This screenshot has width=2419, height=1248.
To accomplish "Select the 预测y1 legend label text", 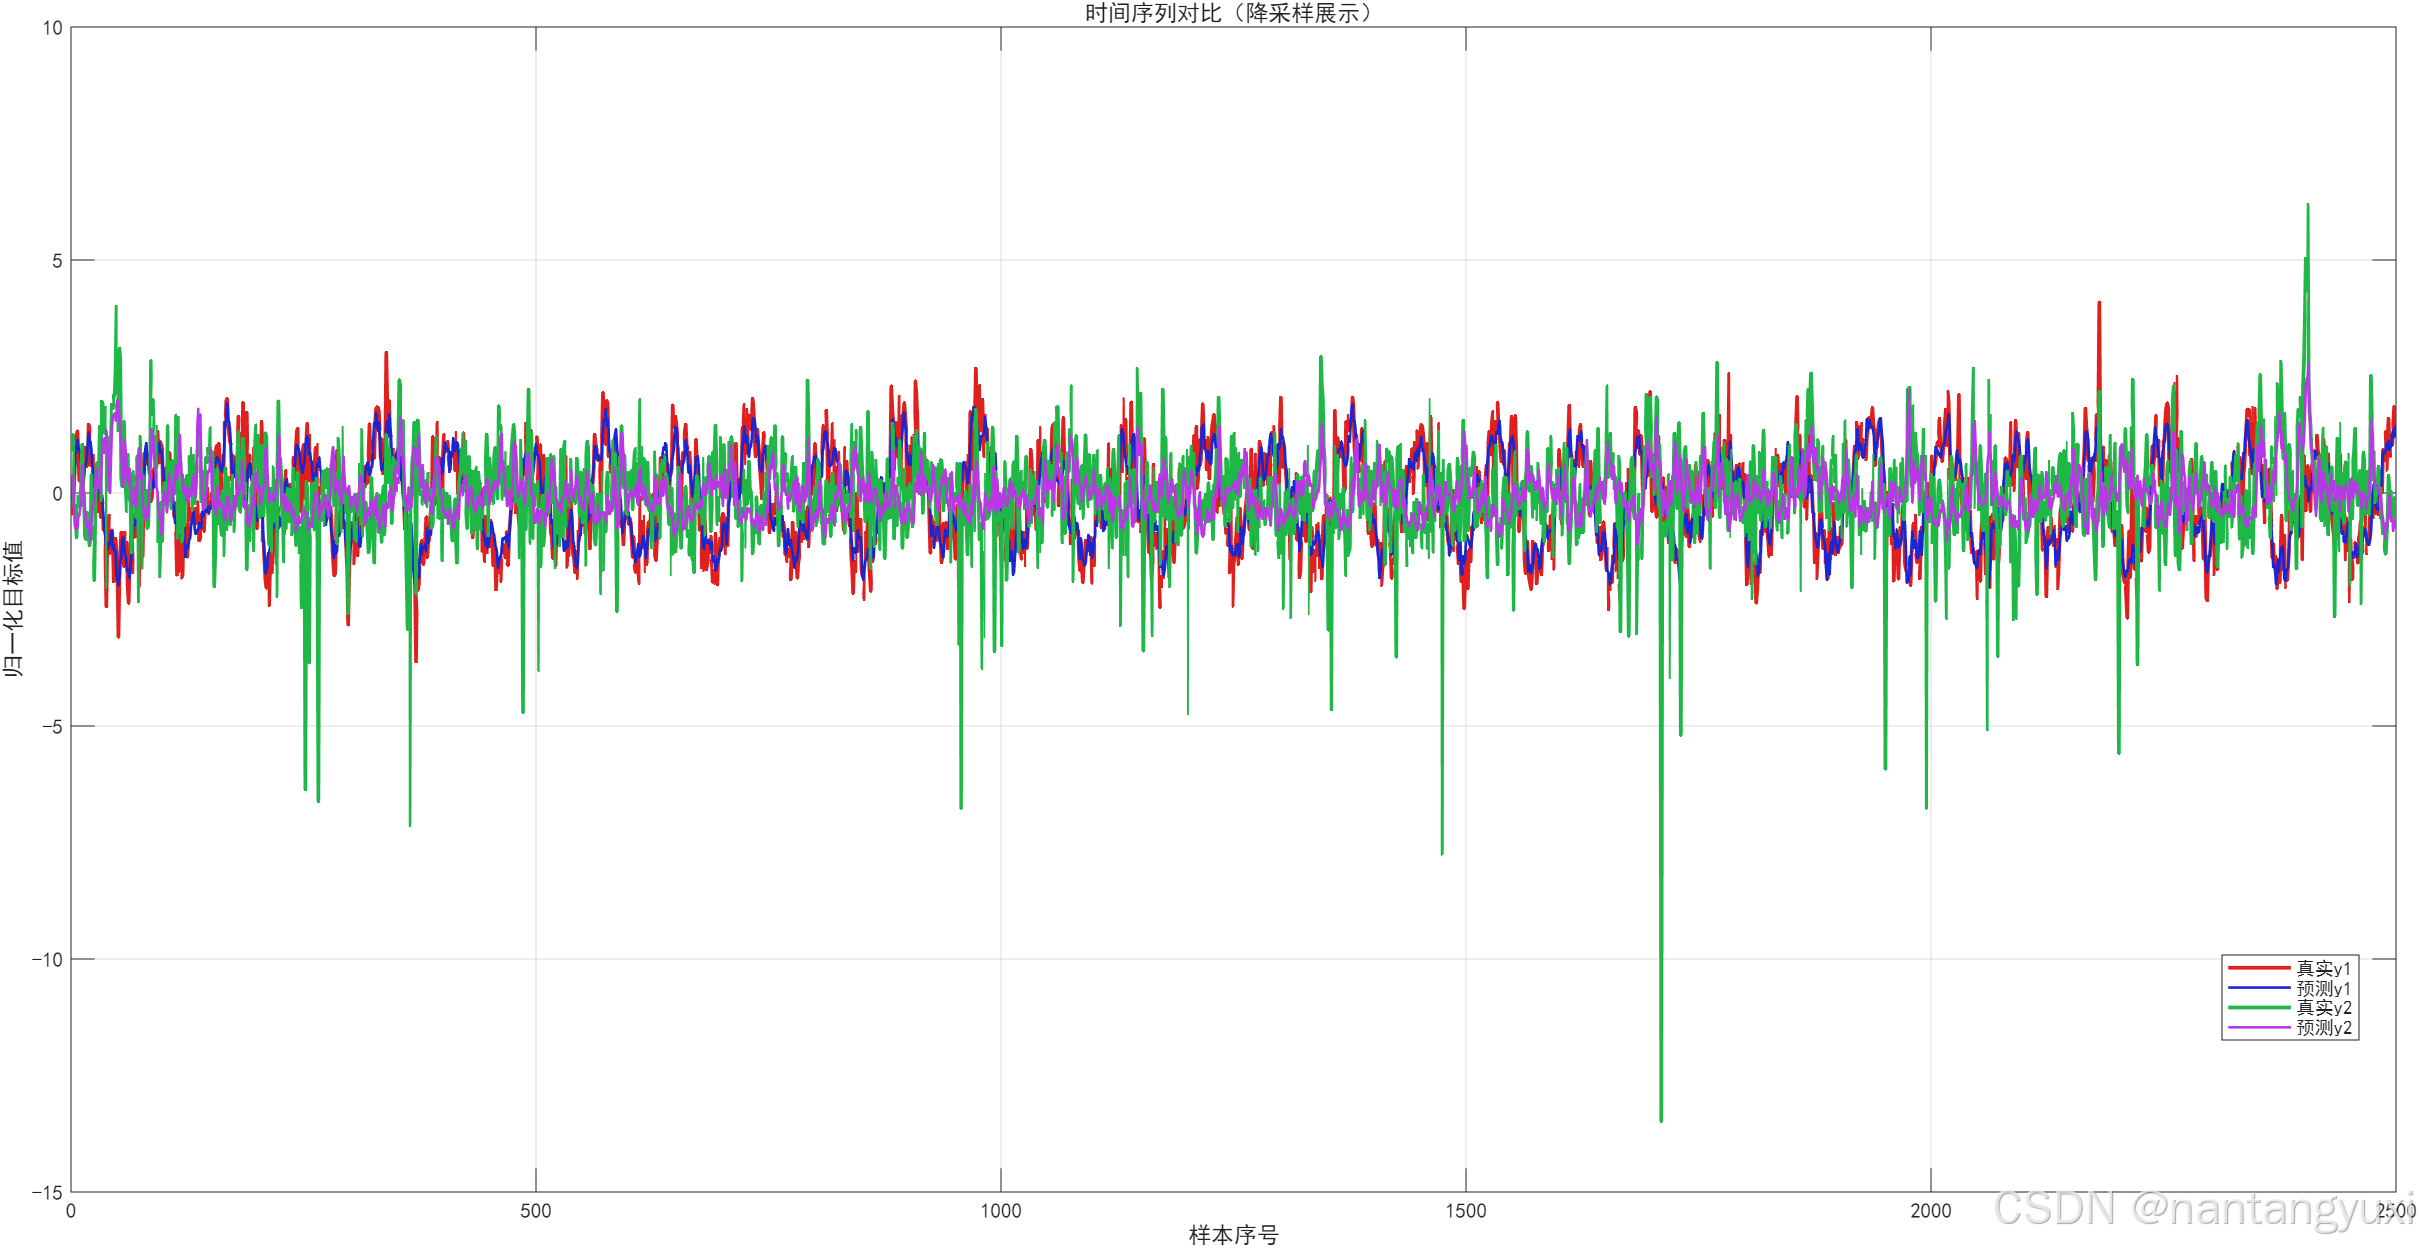I will 2323,988.
